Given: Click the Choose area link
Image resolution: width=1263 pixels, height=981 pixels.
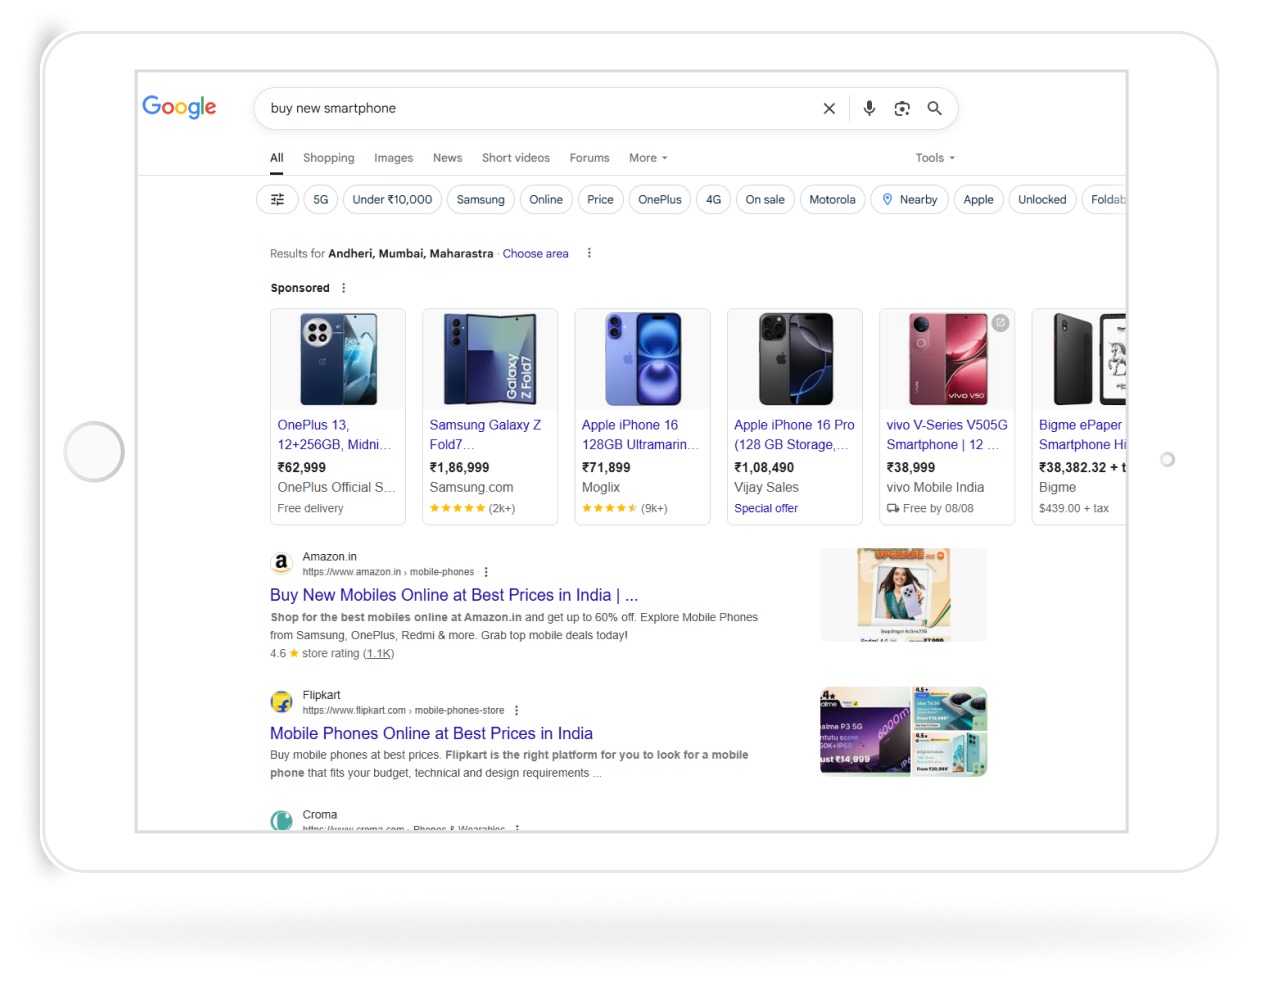Looking at the screenshot, I should coord(535,254).
